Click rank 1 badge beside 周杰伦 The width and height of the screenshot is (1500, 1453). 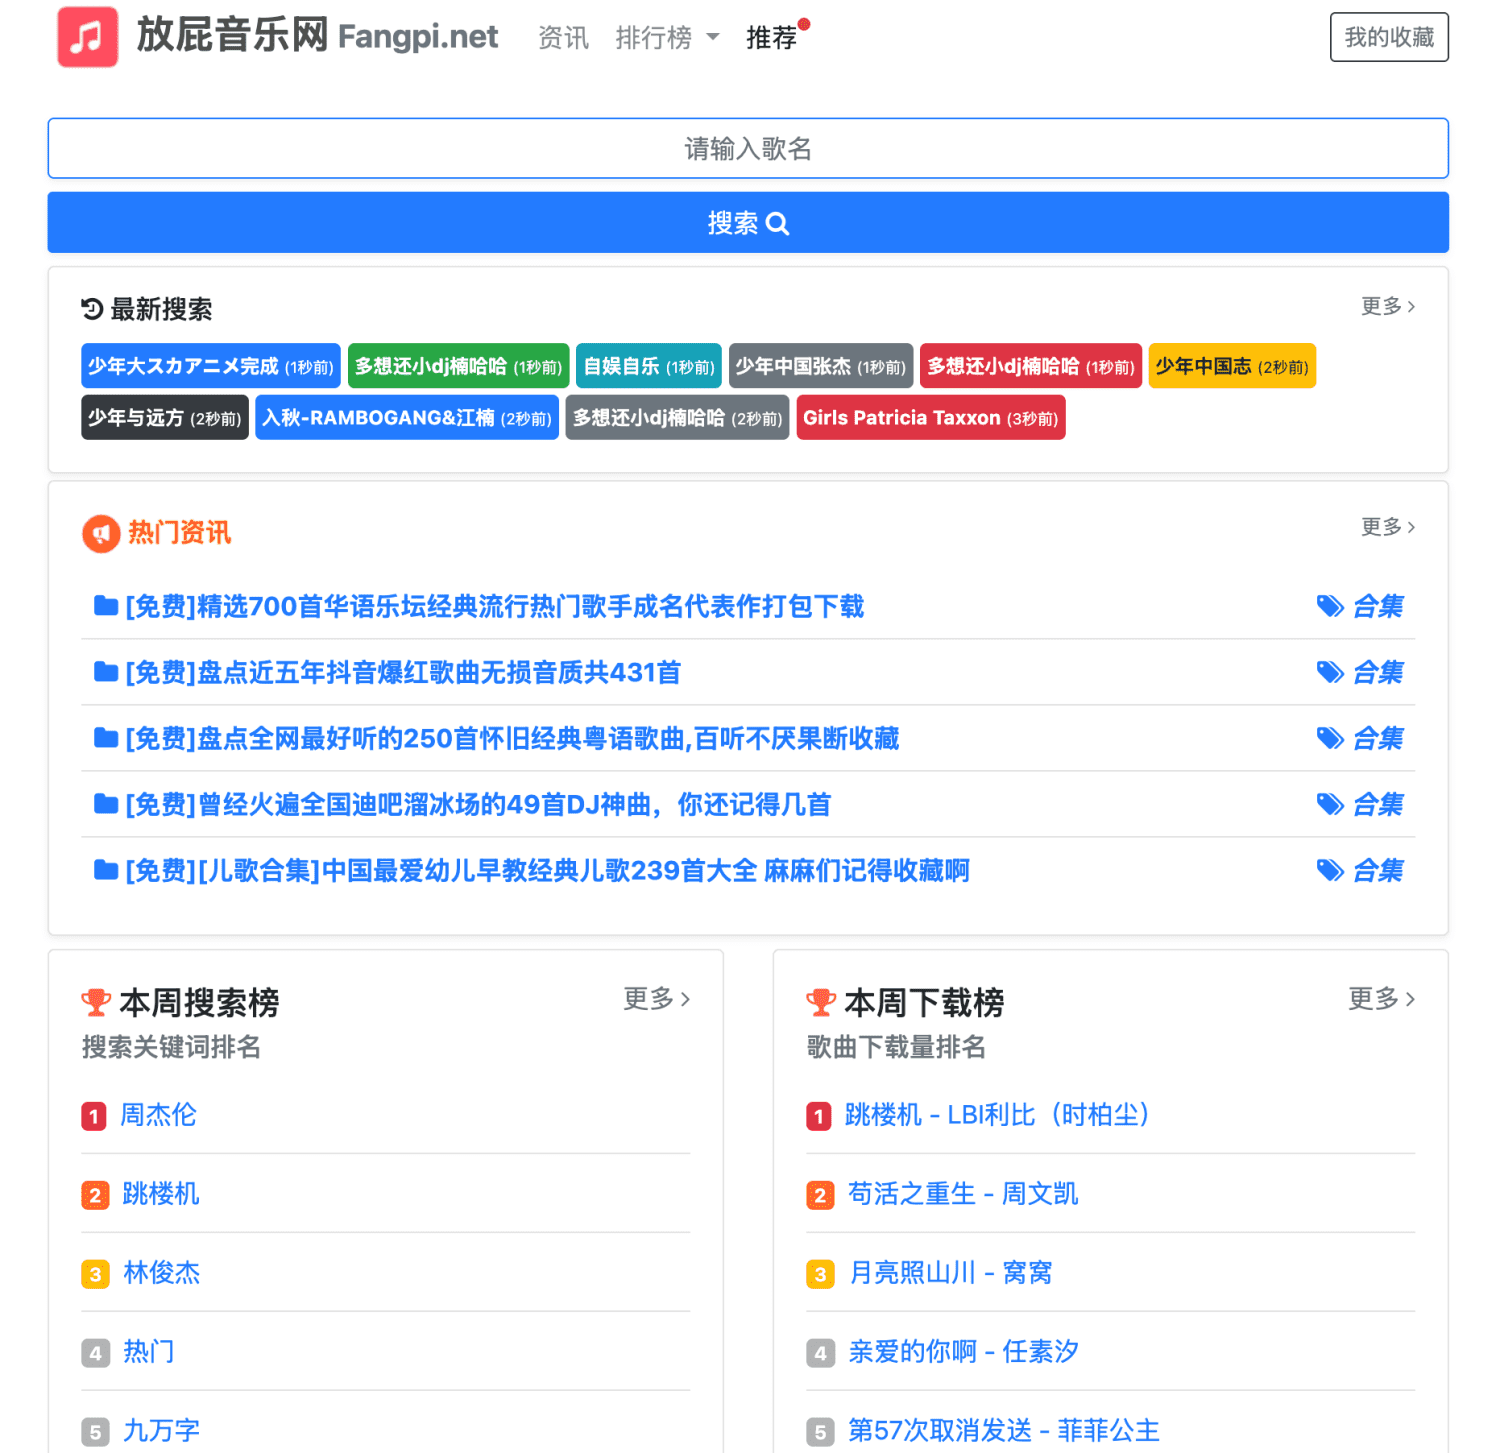tap(94, 1116)
